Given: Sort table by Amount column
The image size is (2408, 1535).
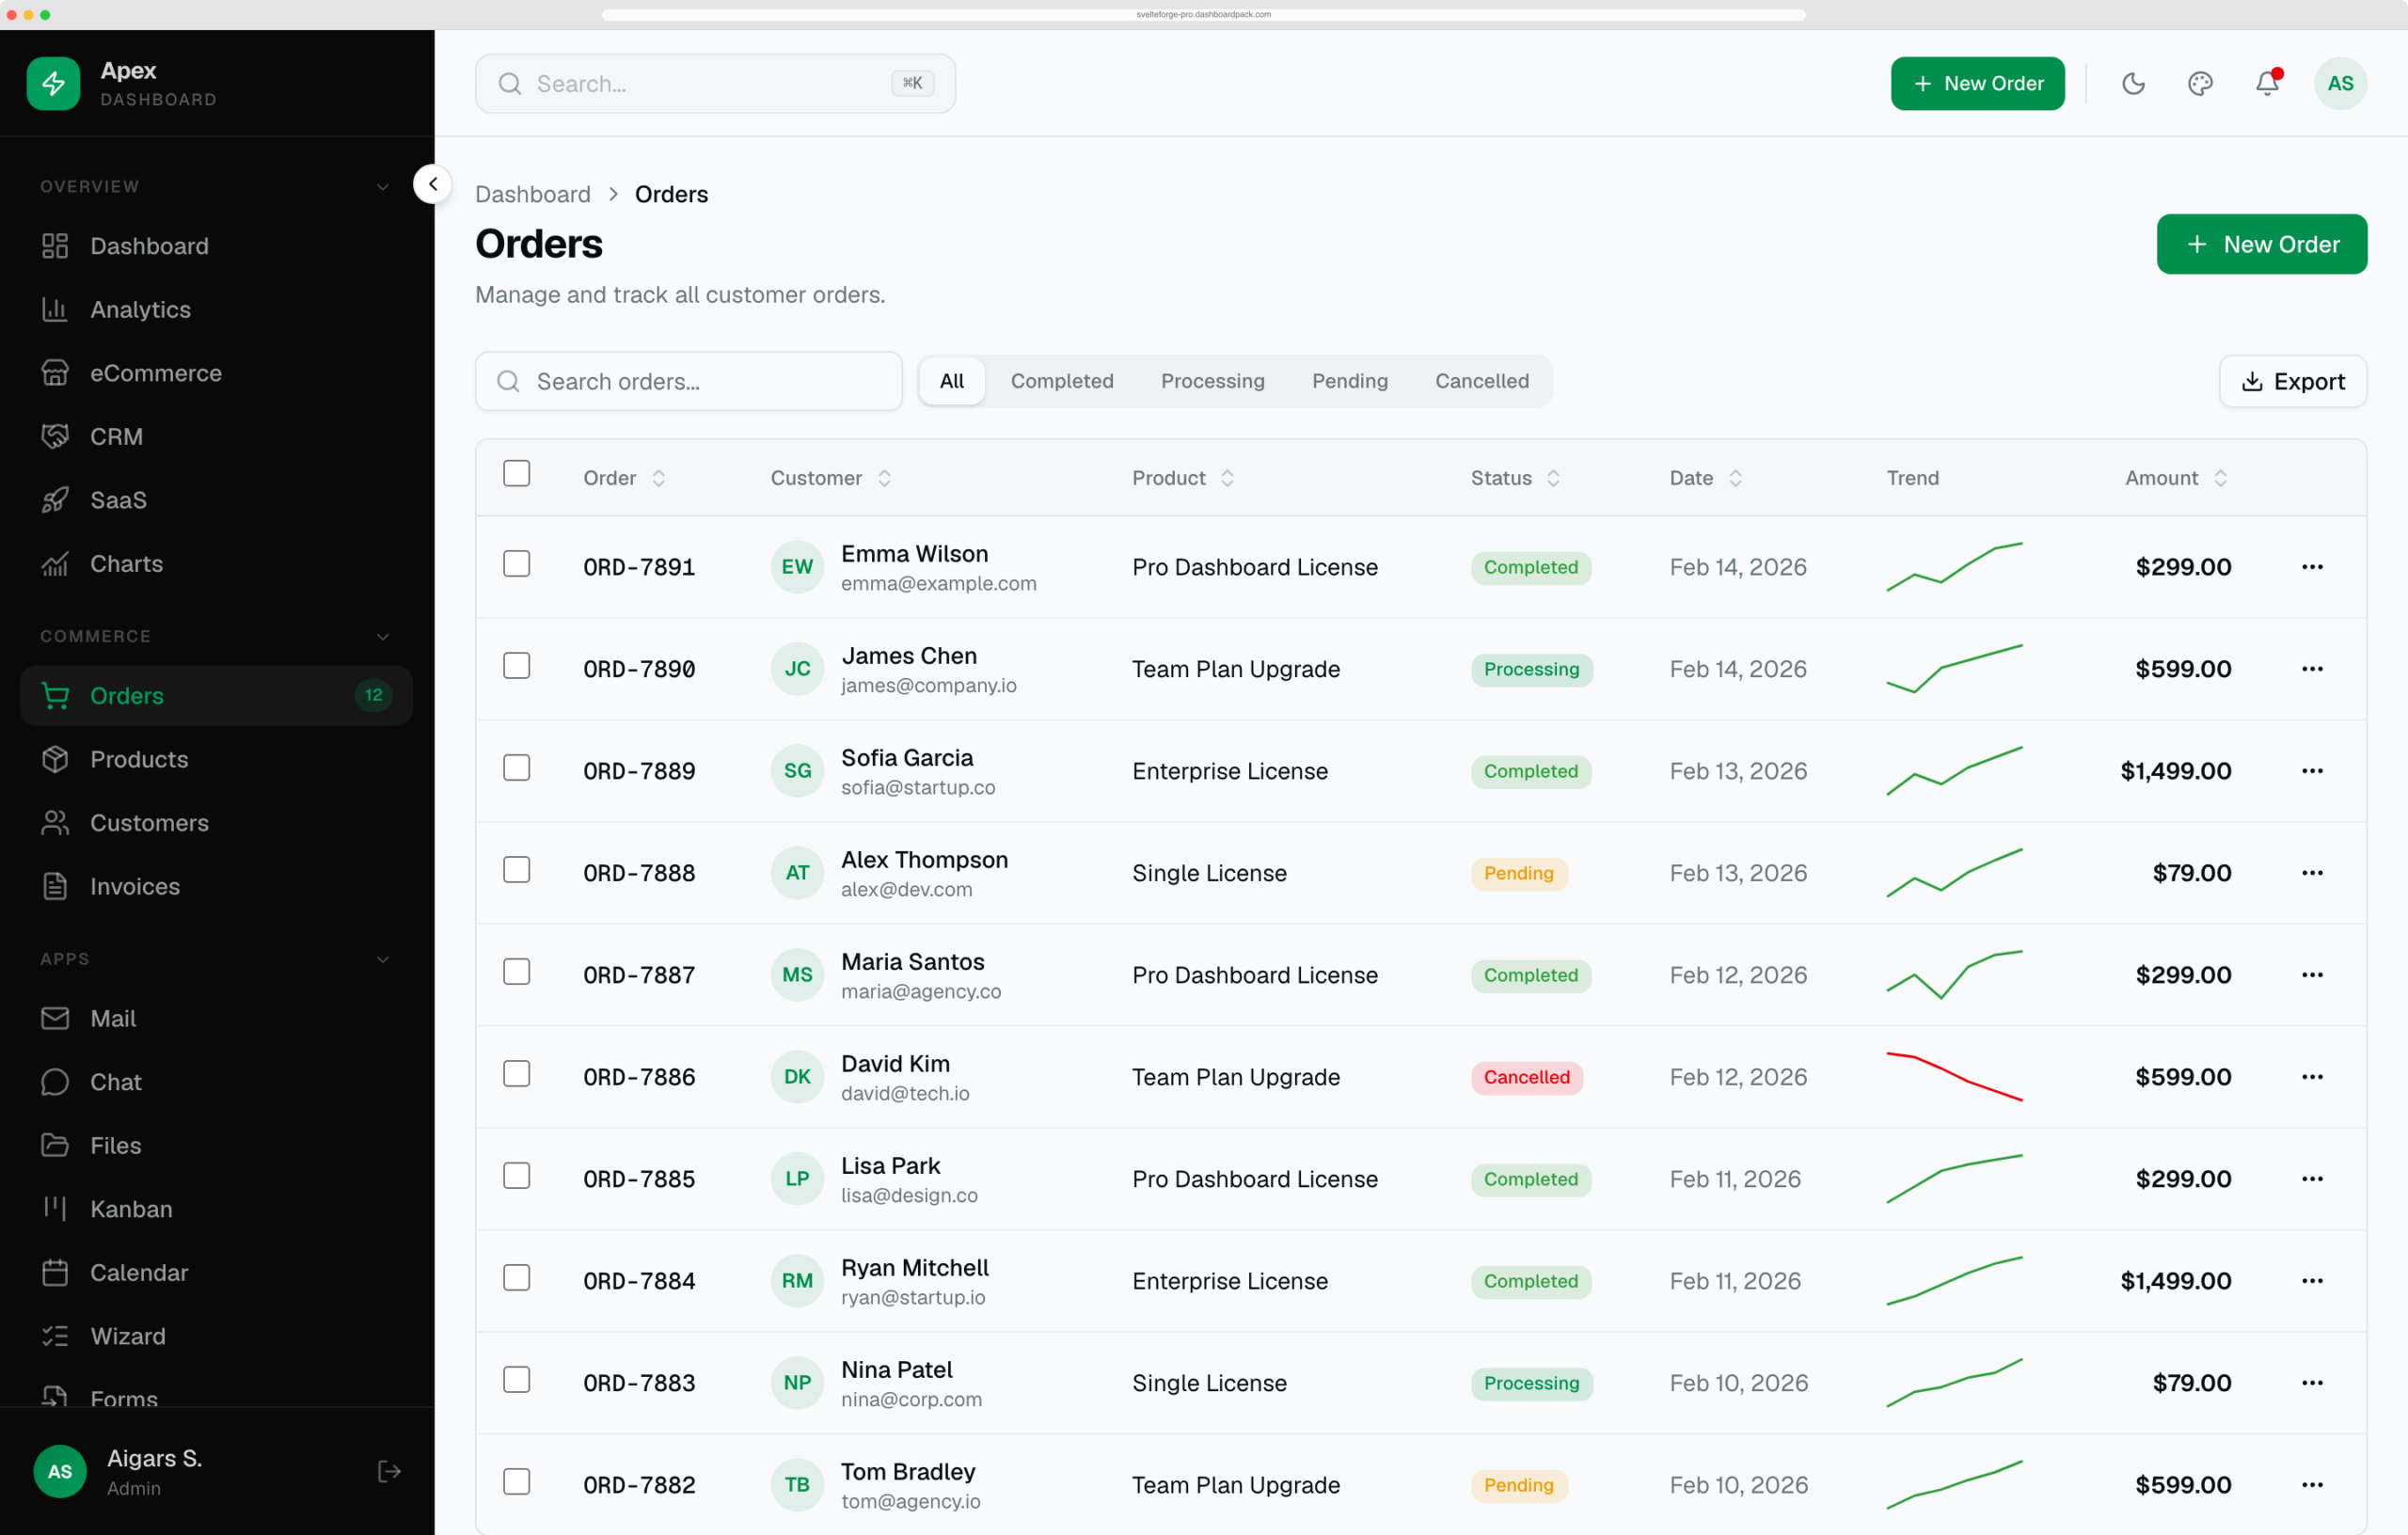Looking at the screenshot, I should pyautogui.click(x=2176, y=478).
